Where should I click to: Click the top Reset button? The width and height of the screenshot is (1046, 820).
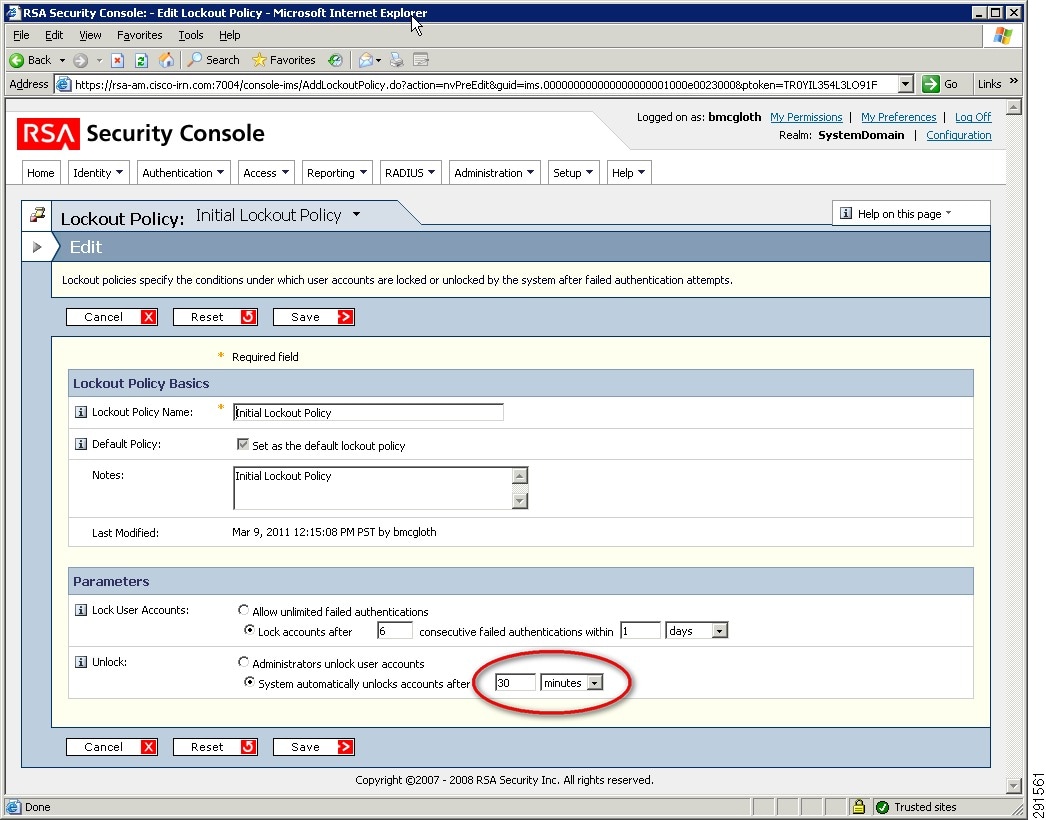[215, 317]
